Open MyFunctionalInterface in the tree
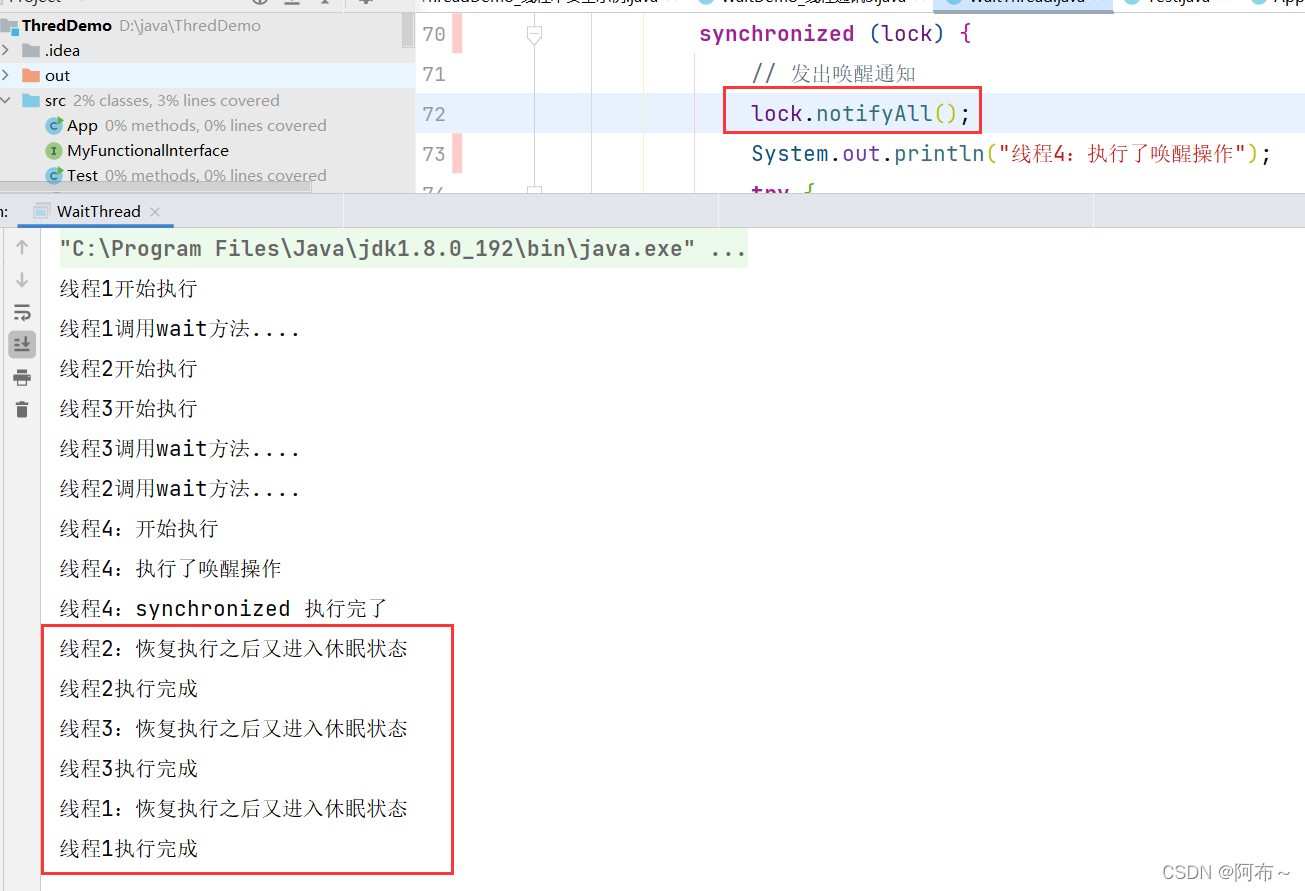This screenshot has height=891, width=1305. 148,150
